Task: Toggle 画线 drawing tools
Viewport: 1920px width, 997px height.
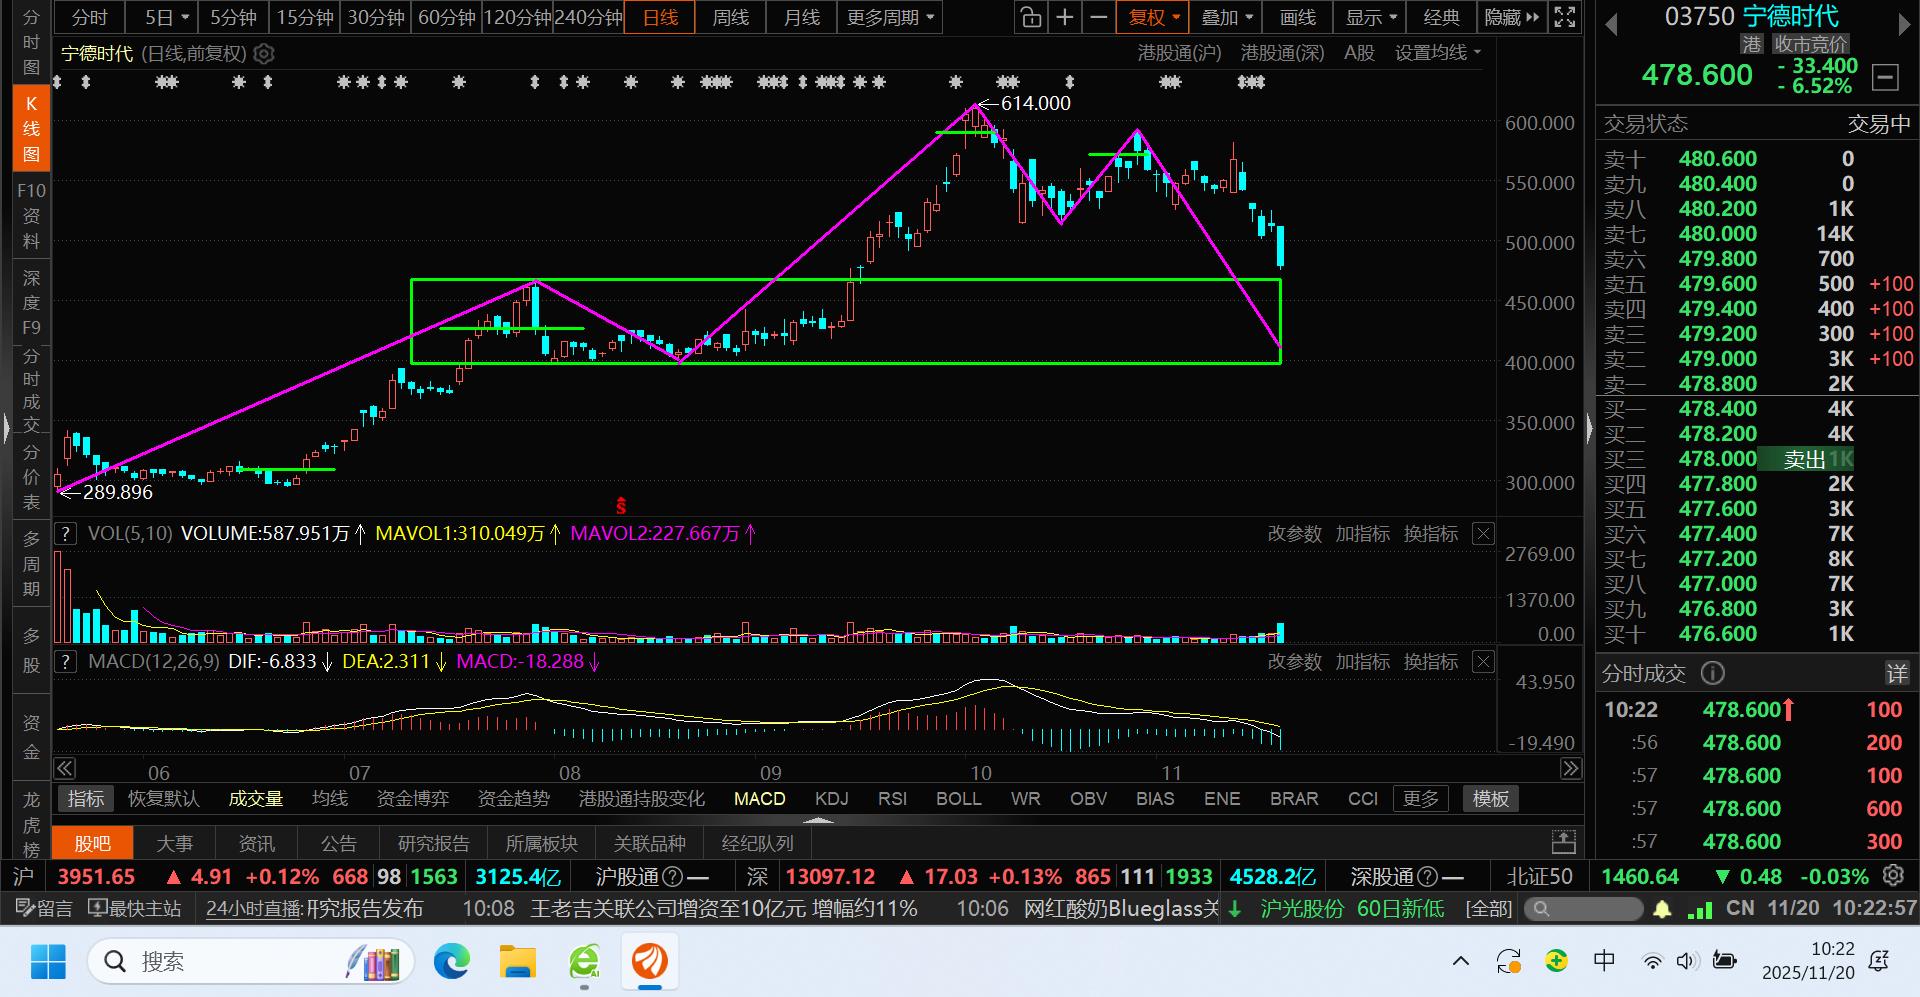Action: (x=1298, y=17)
